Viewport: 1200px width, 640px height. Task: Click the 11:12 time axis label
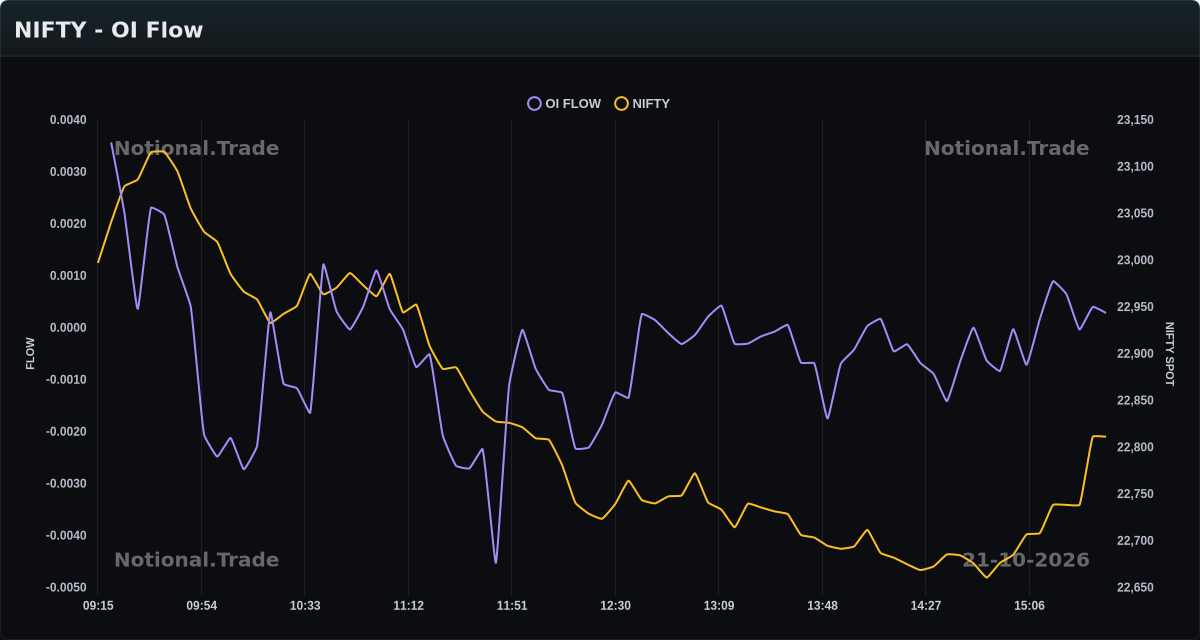click(x=408, y=606)
